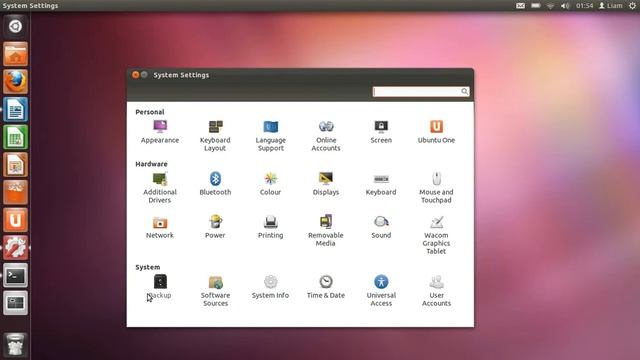
Task: Open the messaging mail indicator
Action: point(520,6)
